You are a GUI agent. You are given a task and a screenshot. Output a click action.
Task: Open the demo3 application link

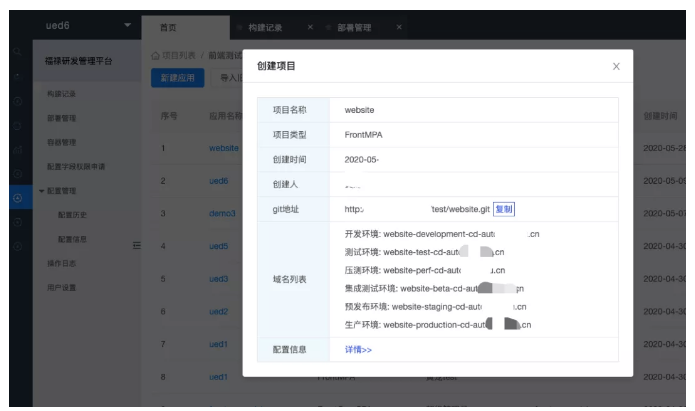click(222, 213)
